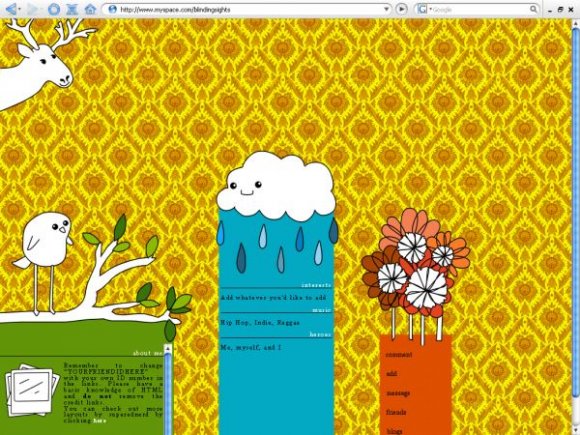580x435 pixels.
Task: Open the browser Home icon
Action: (x=90, y=9)
